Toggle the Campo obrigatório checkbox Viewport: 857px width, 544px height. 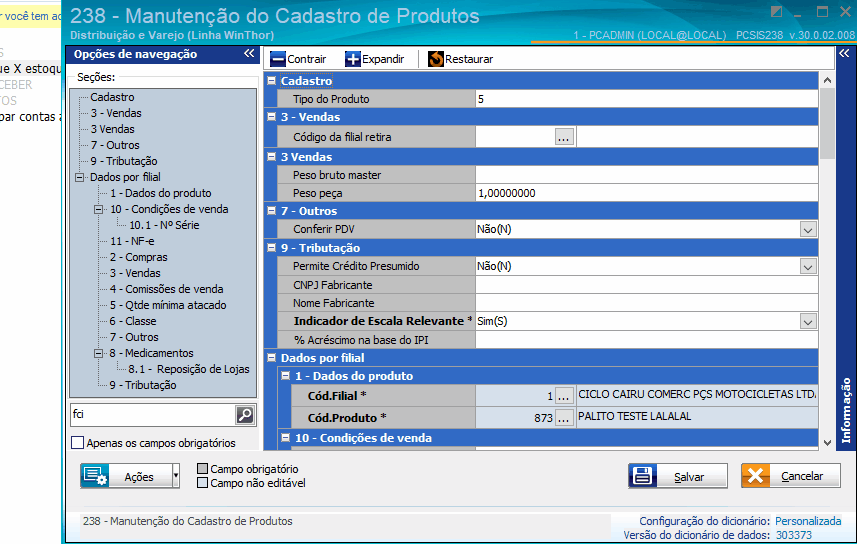[202, 469]
